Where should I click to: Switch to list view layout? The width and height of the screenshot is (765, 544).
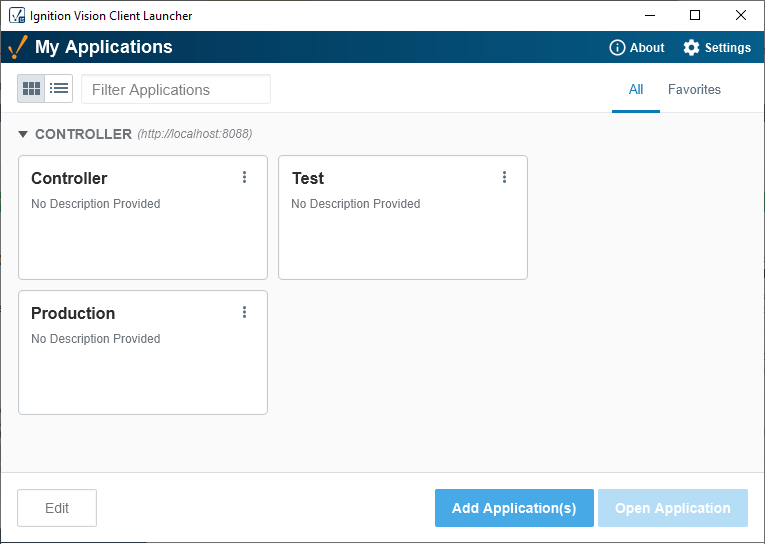[x=59, y=89]
